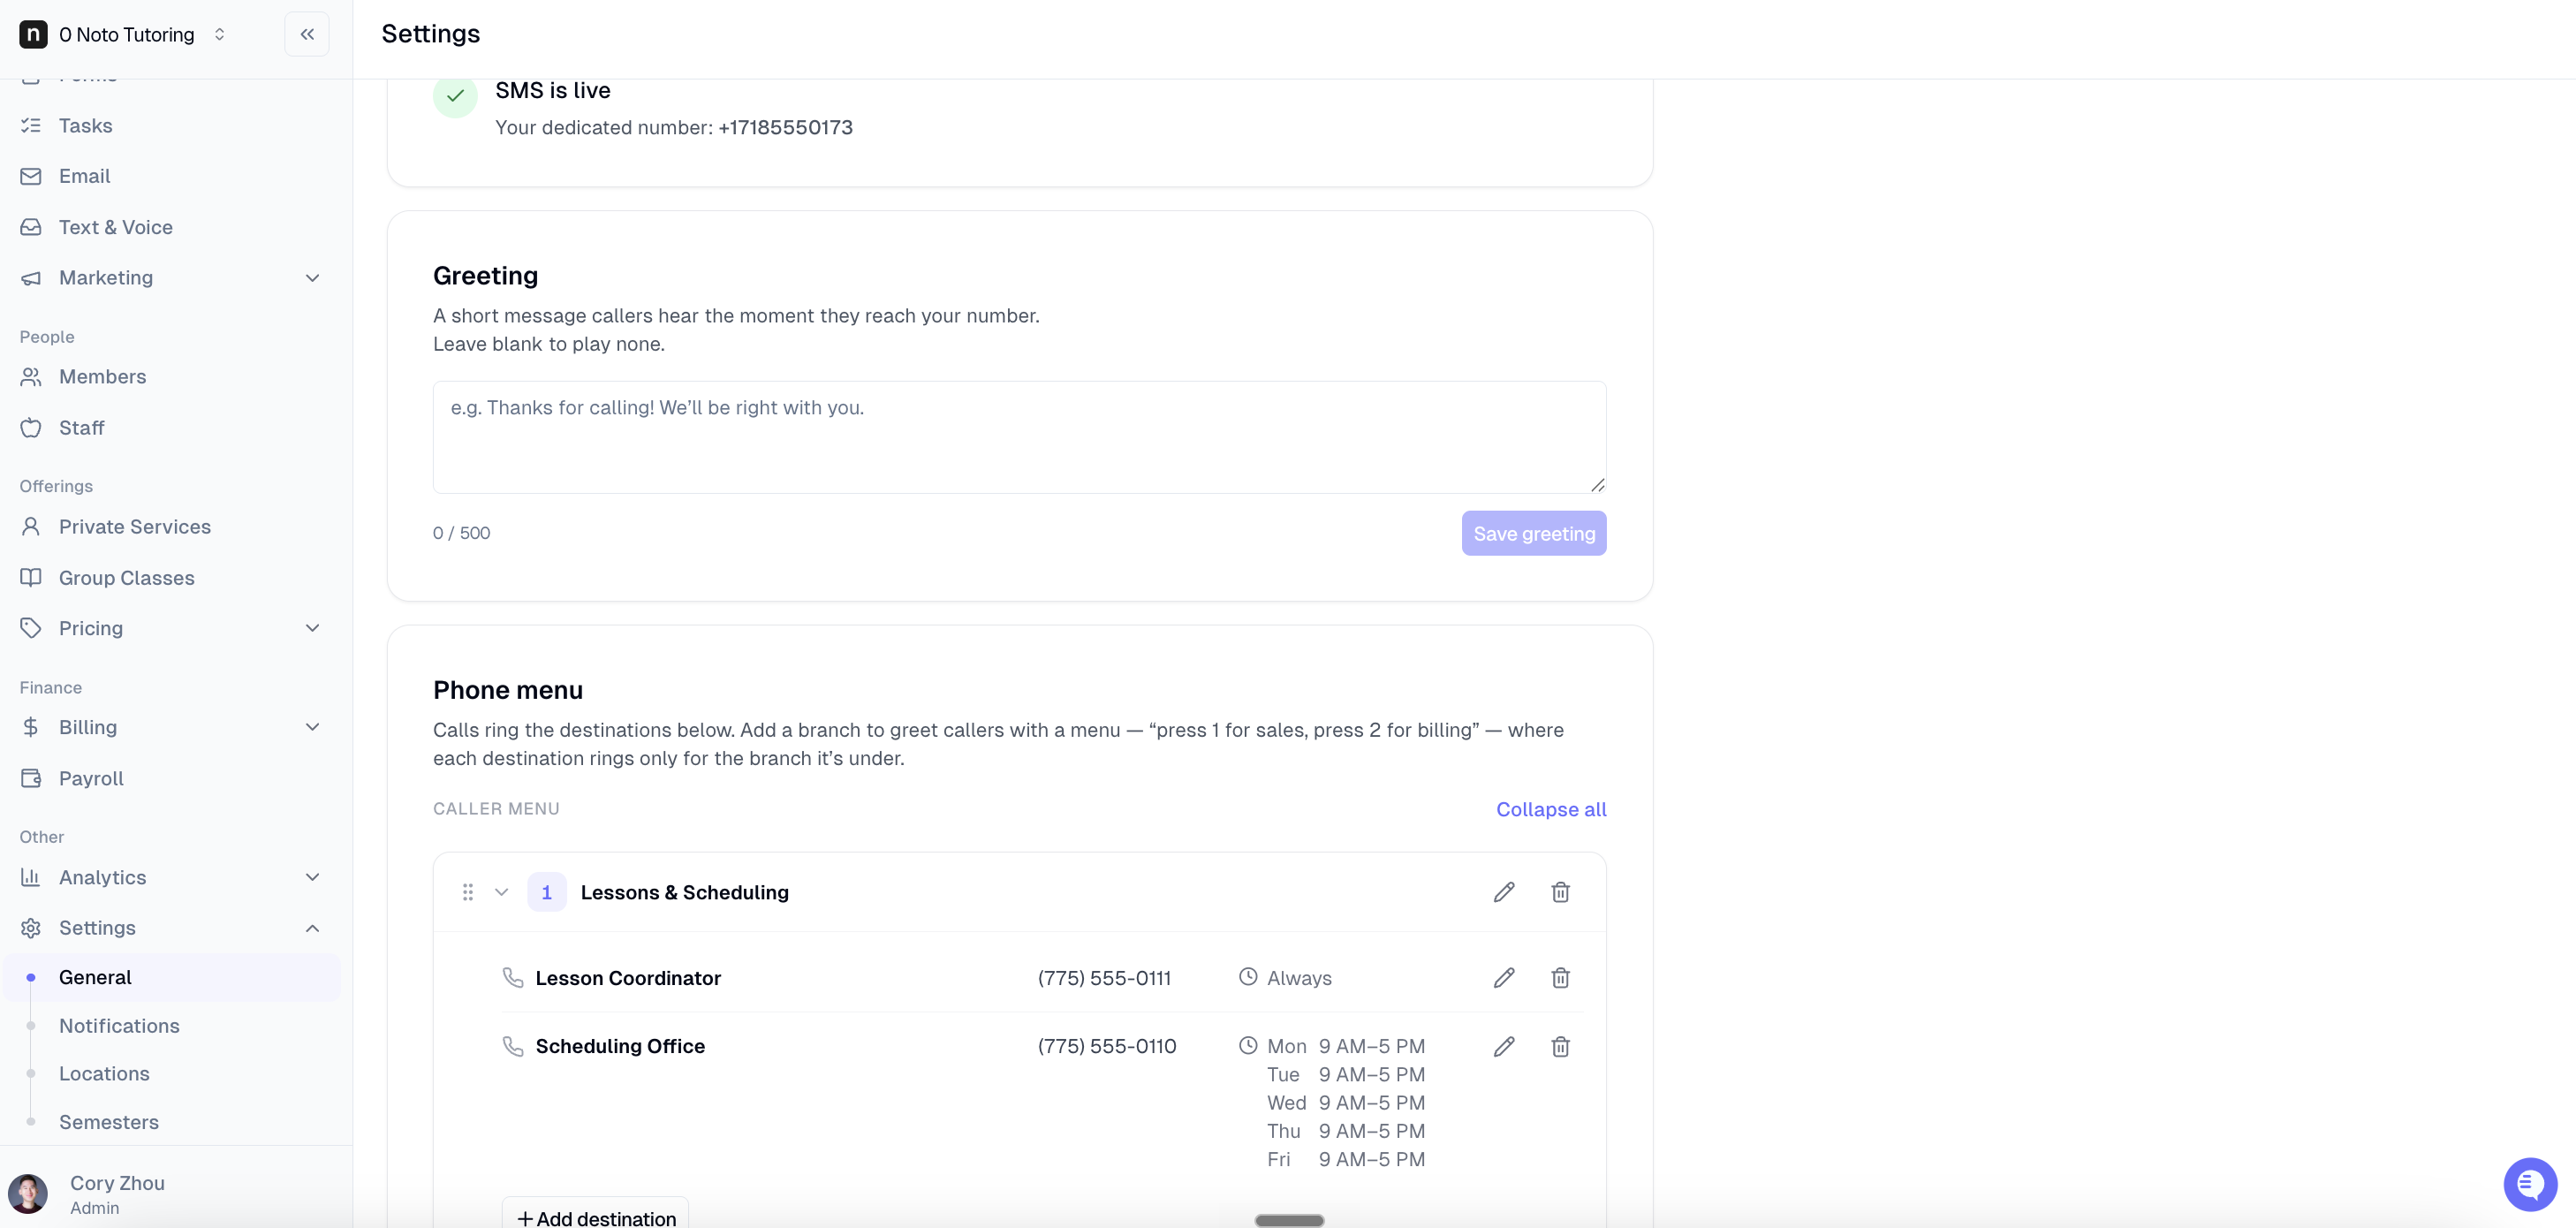Edit the Lessons & Scheduling branch
The image size is (2576, 1228).
pos(1504,892)
